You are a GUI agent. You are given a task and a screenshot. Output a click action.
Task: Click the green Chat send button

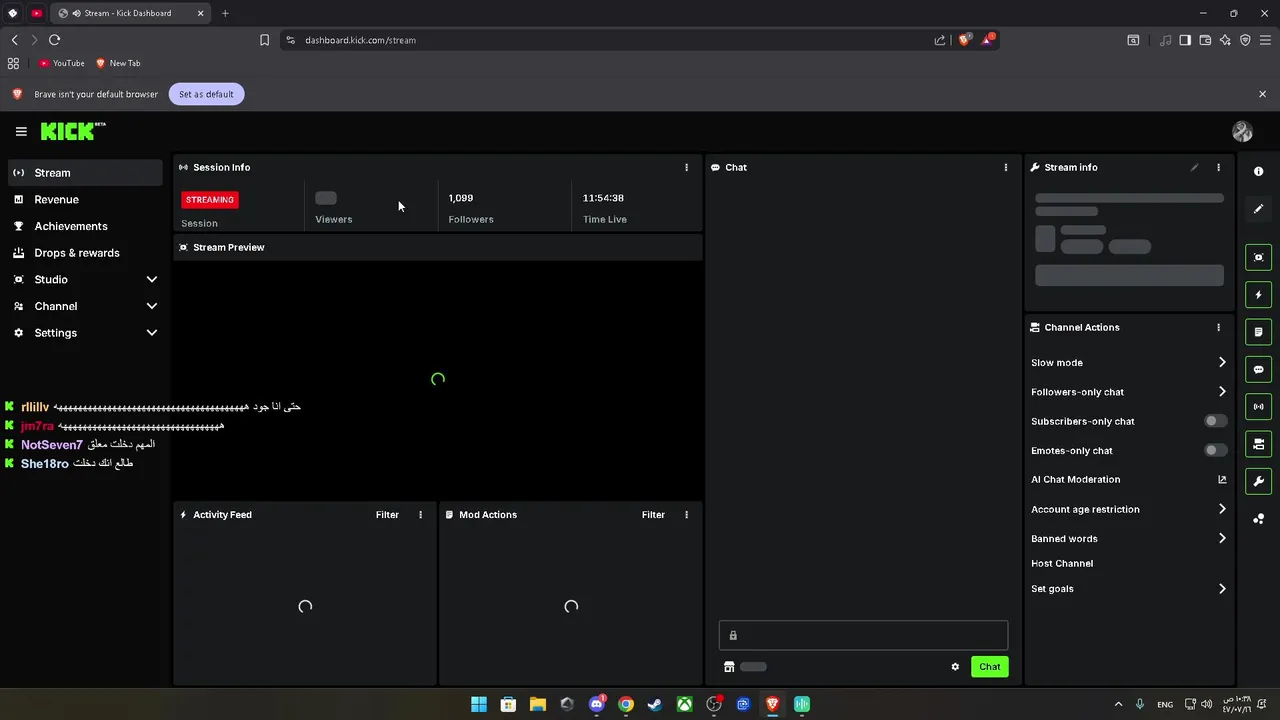989,667
